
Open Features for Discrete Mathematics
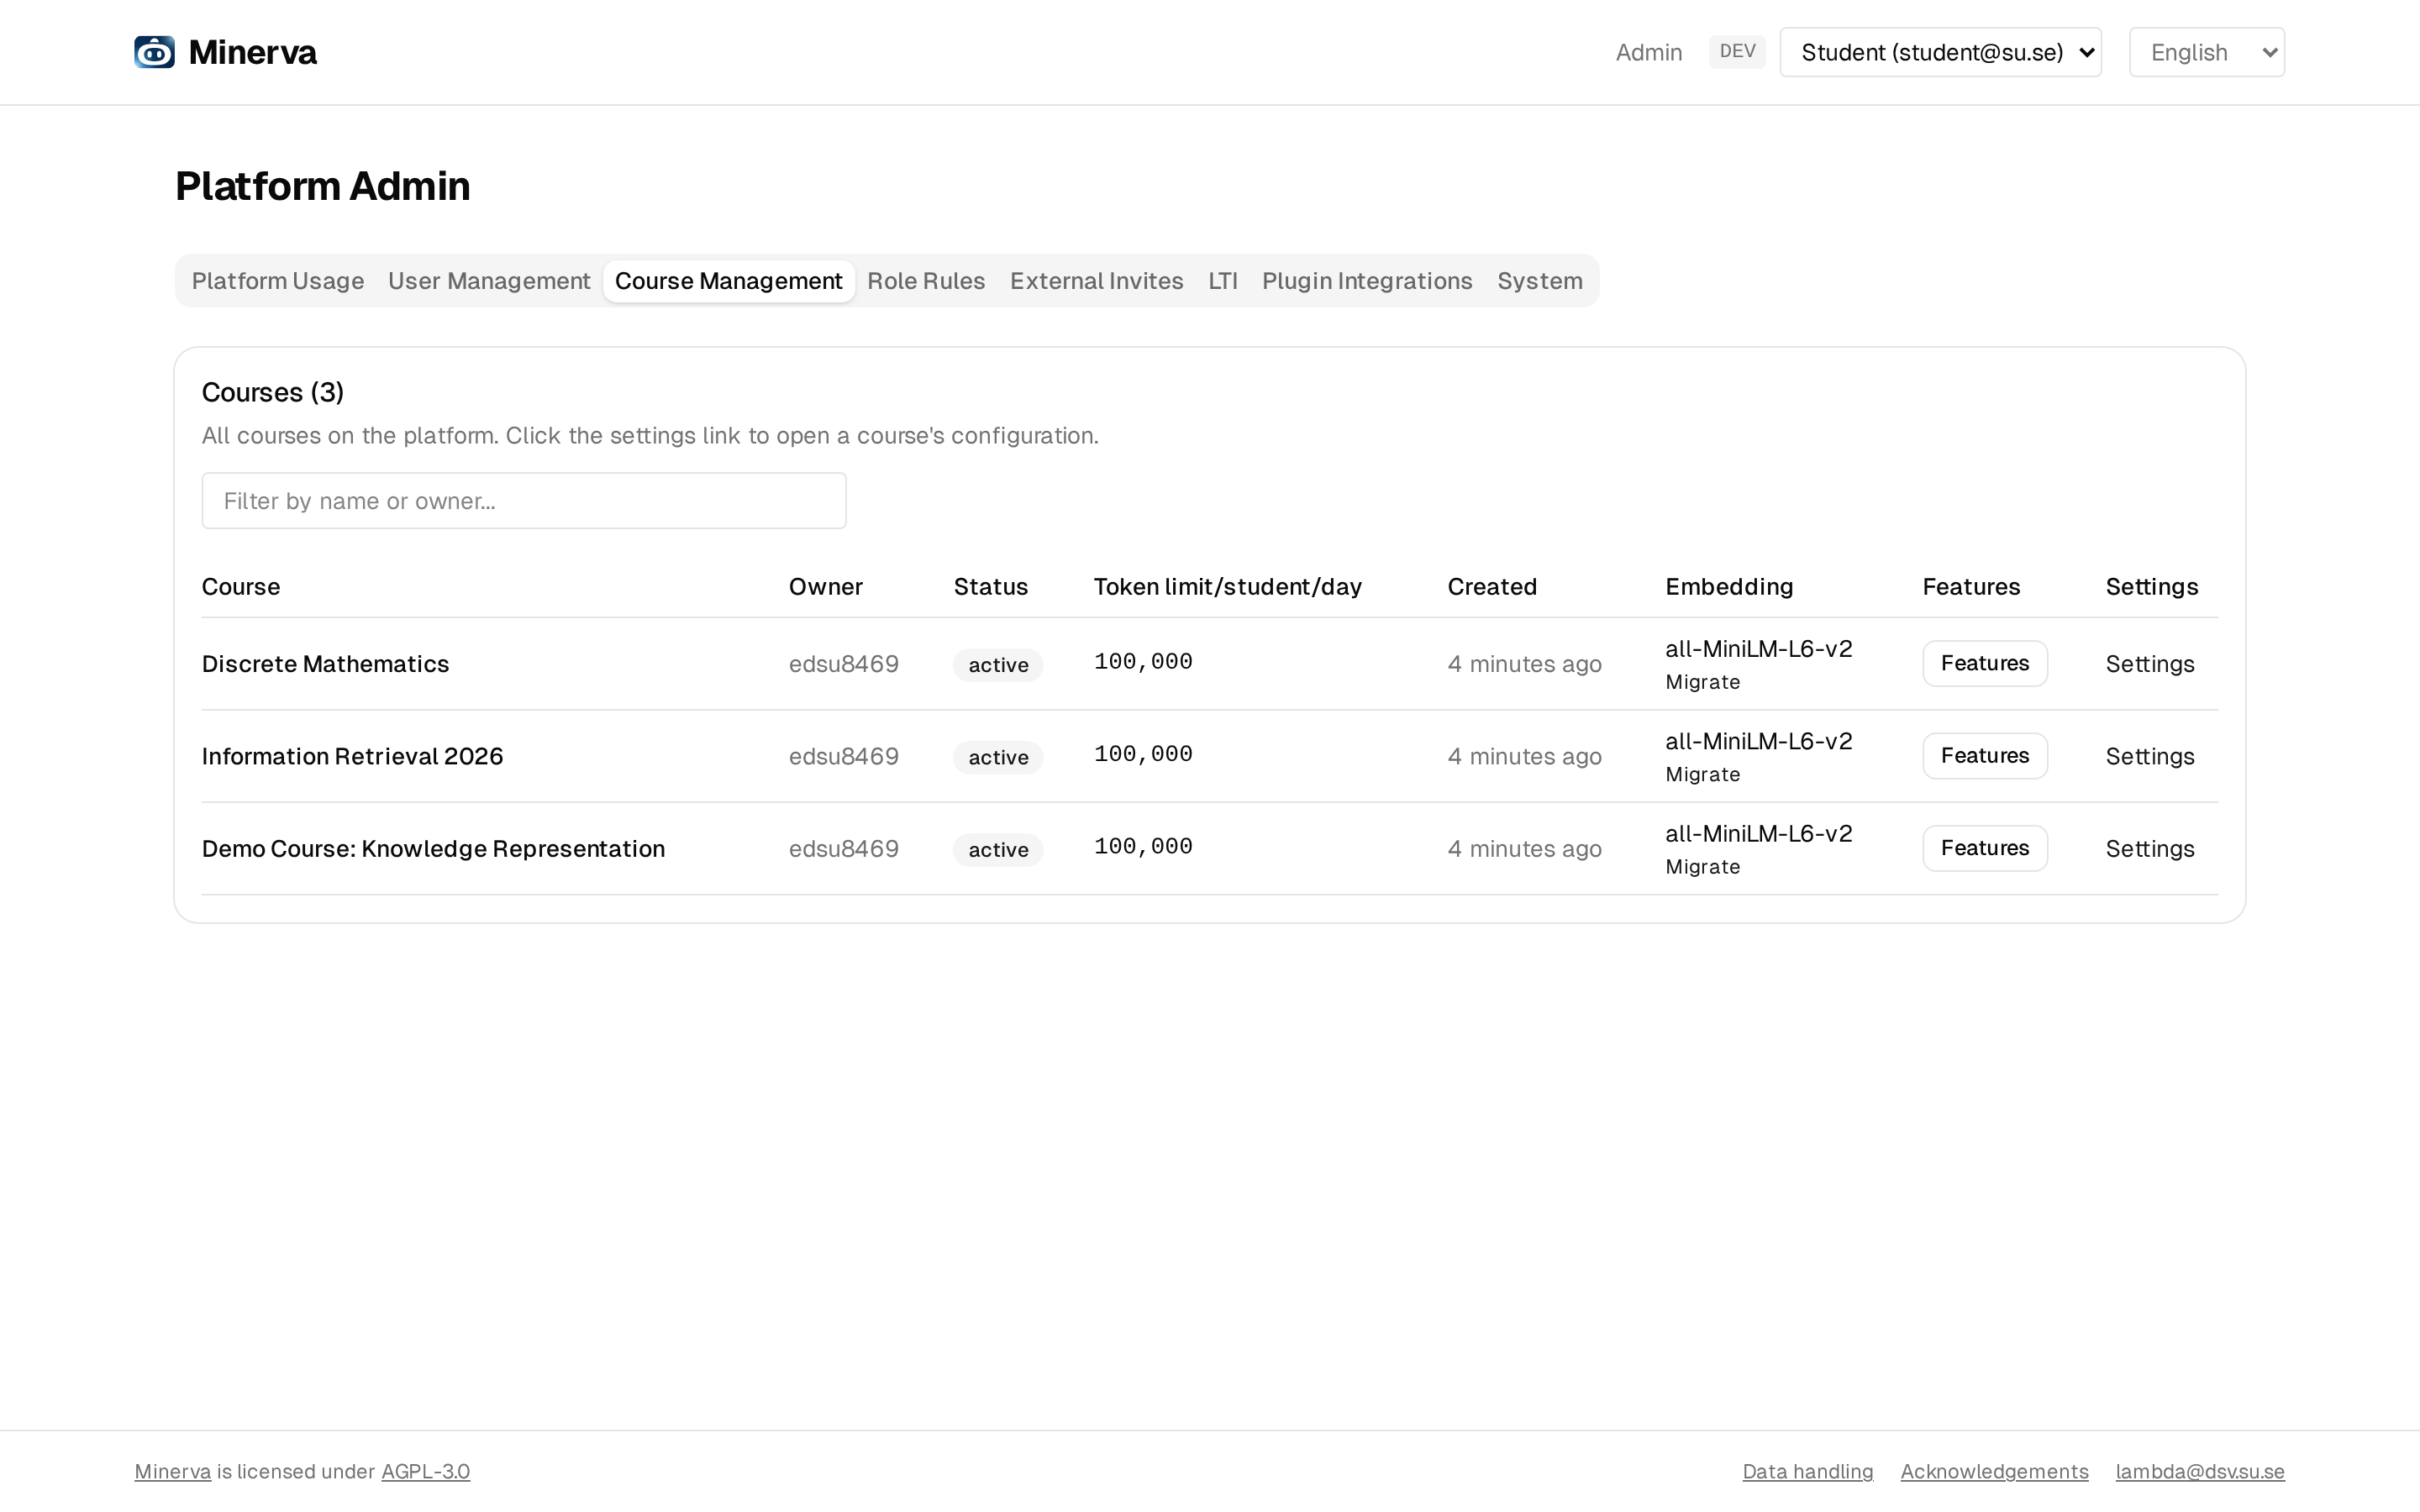pos(1985,664)
